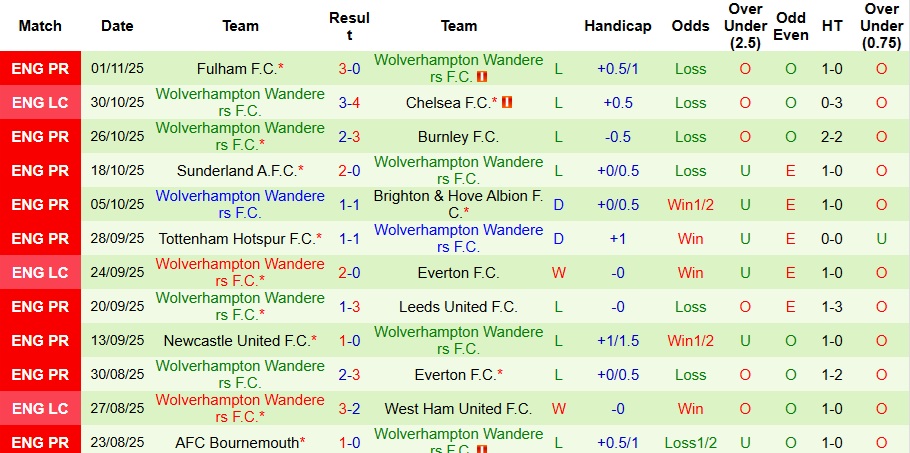Click the Odd Even column header

(x=790, y=26)
